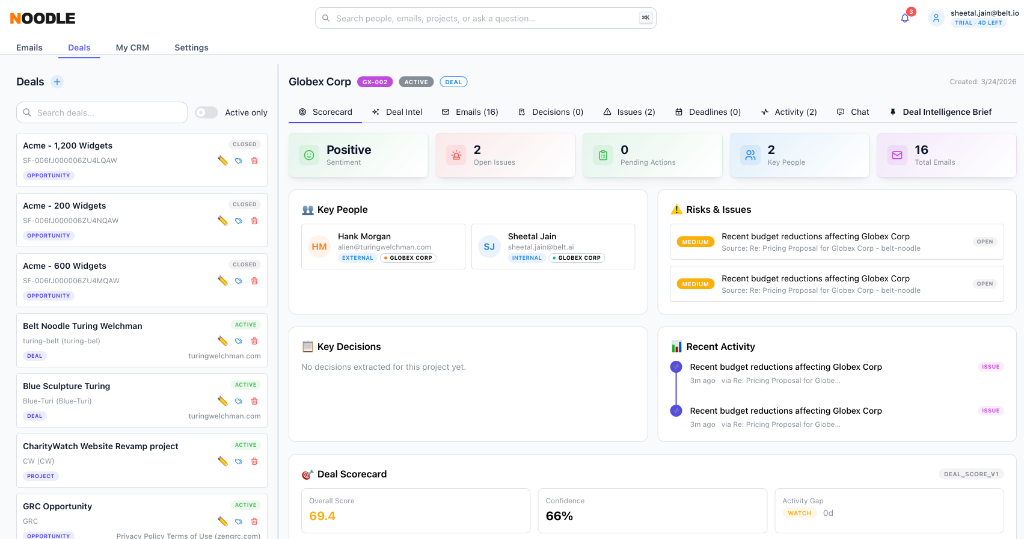
Task: Open the Deal Intel tab
Action: 397,112
